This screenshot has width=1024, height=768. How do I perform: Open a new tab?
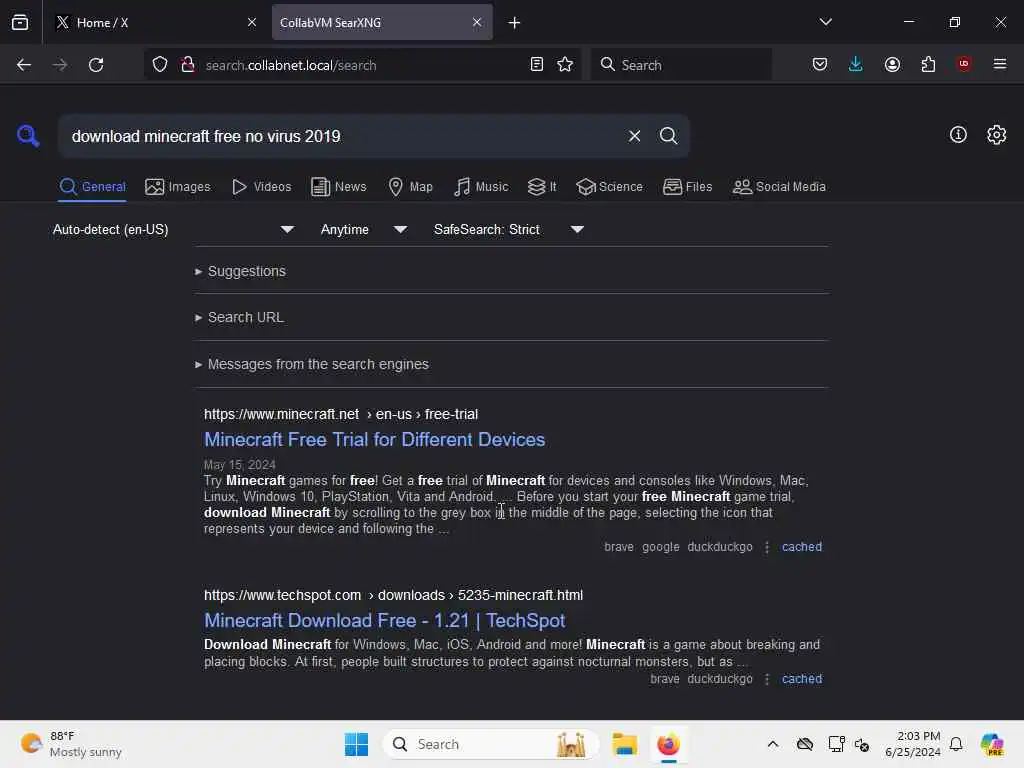[514, 23]
